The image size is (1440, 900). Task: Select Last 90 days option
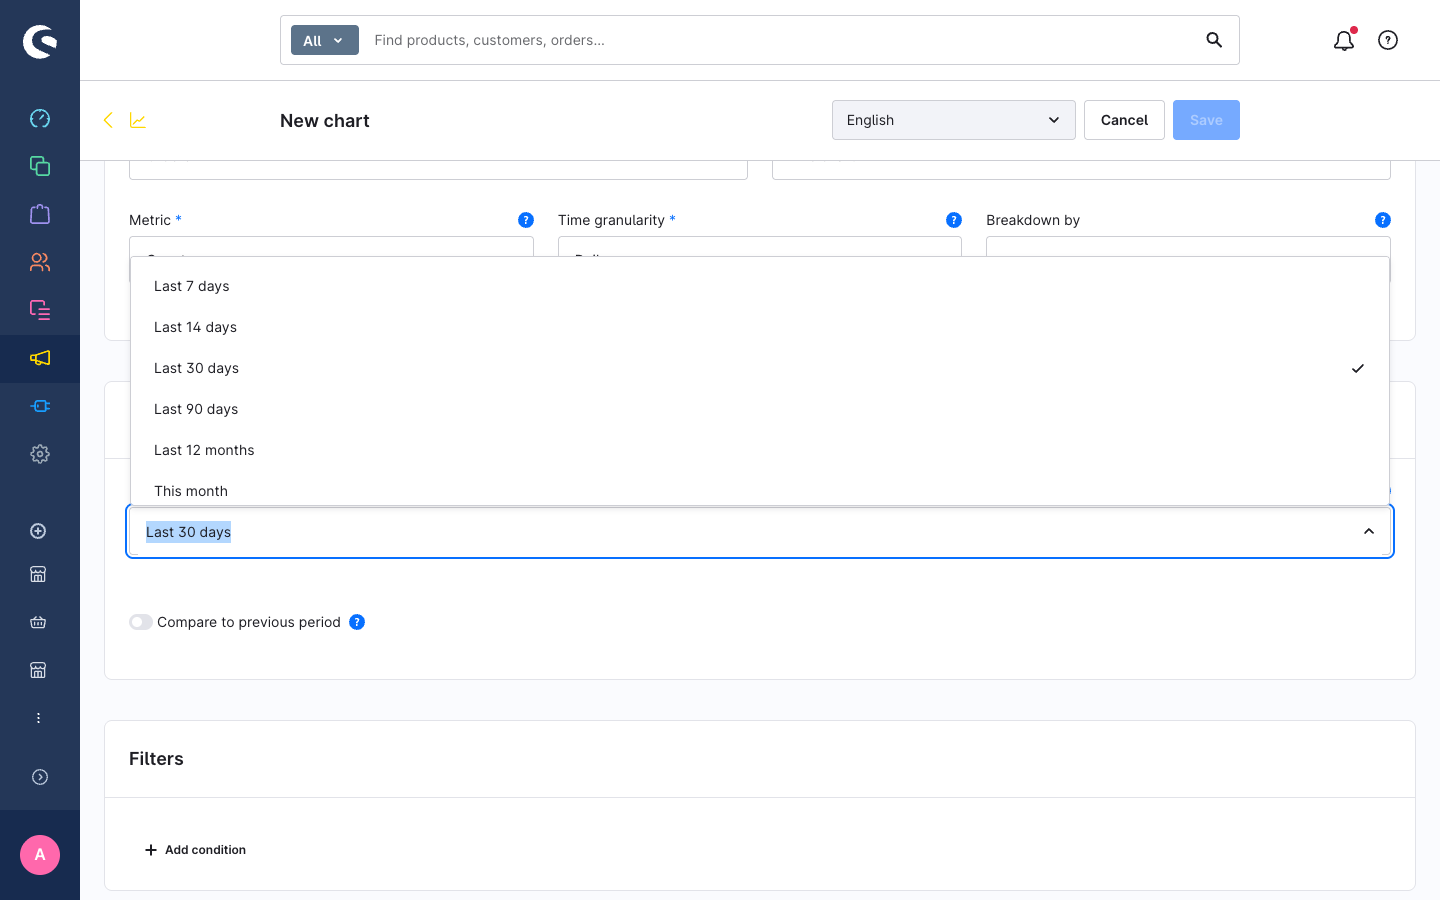click(760, 409)
